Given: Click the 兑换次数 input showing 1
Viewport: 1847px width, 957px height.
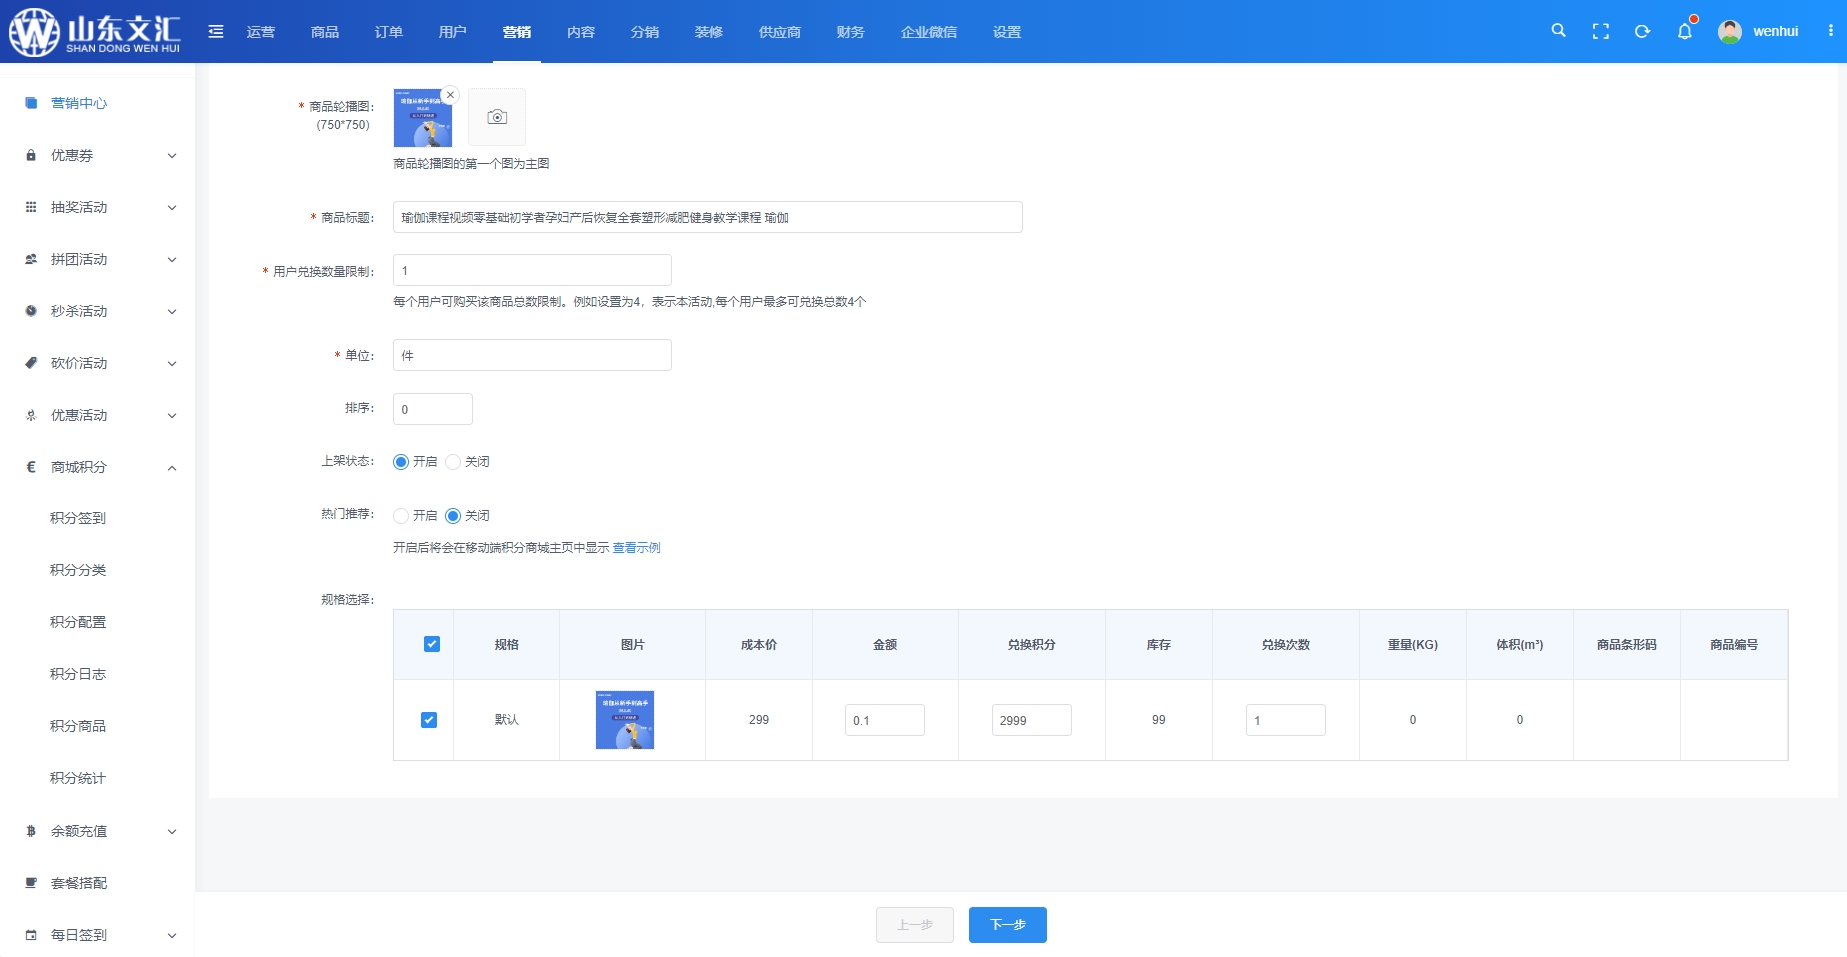Looking at the screenshot, I should pos(1286,720).
